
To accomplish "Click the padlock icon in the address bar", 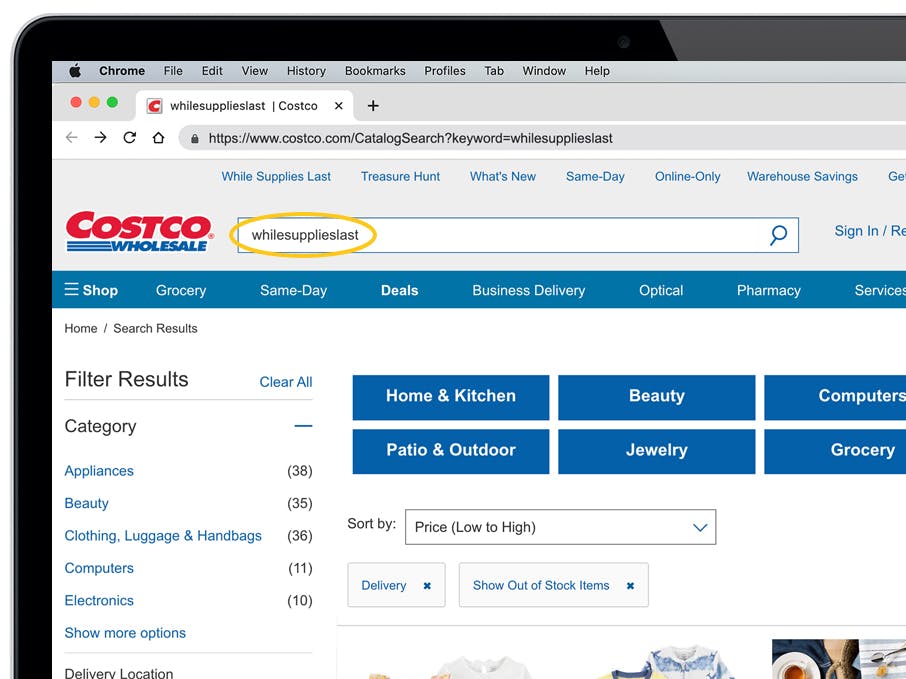I will coord(194,138).
